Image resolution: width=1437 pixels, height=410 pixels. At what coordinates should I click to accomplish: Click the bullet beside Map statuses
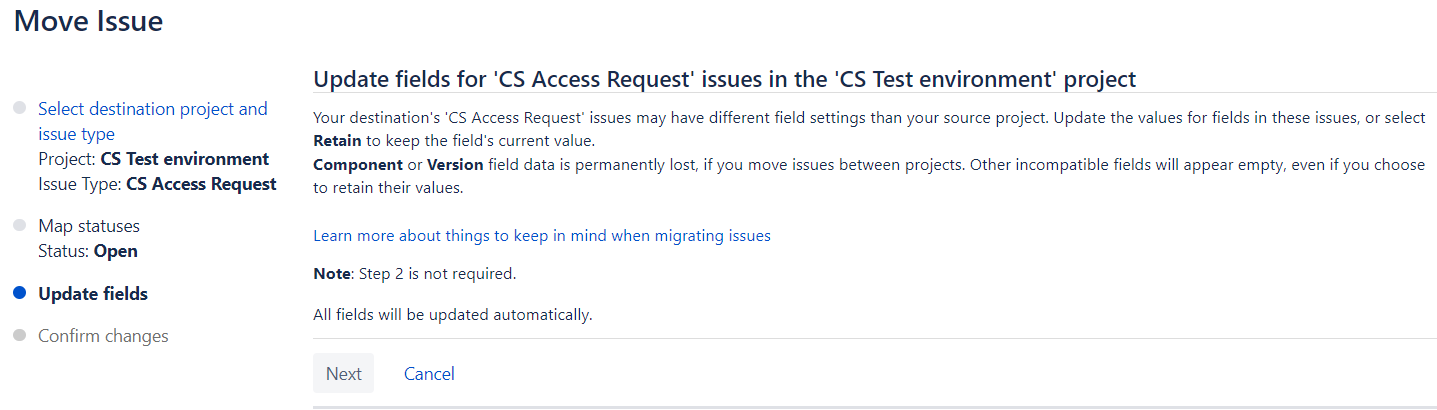point(20,226)
